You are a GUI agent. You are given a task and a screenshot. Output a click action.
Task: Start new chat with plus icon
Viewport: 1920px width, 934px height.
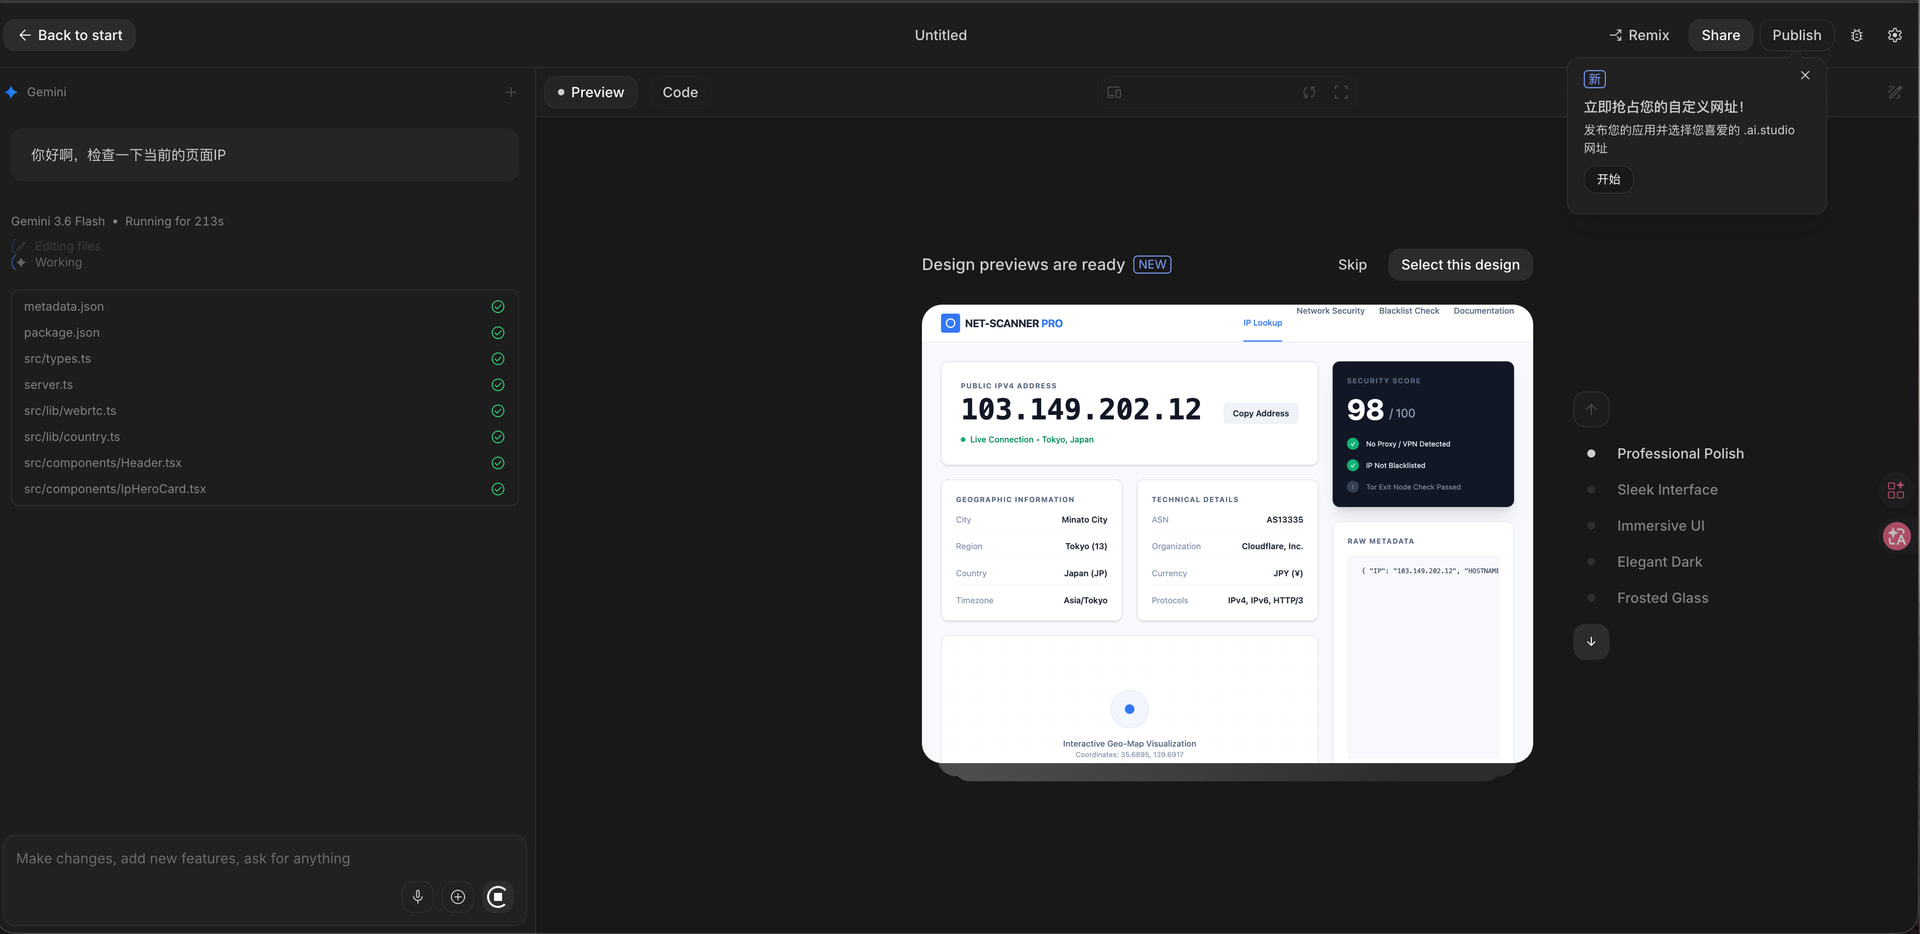[x=511, y=92]
